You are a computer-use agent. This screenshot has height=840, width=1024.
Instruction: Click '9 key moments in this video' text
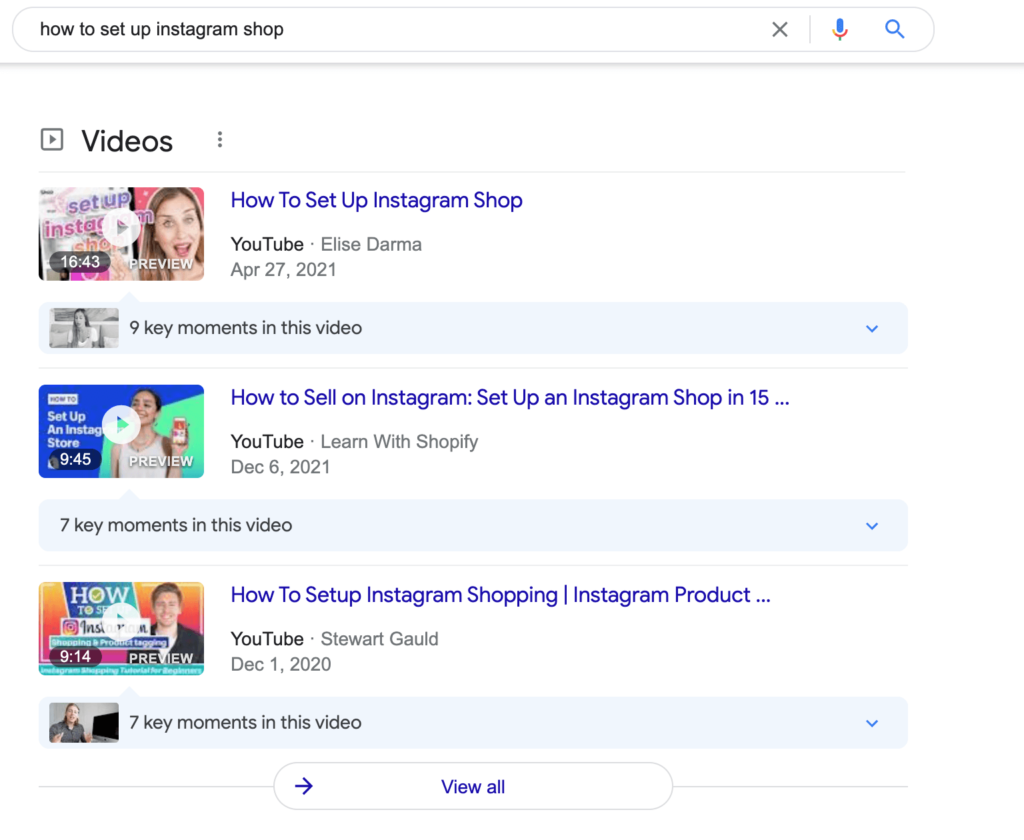point(246,328)
